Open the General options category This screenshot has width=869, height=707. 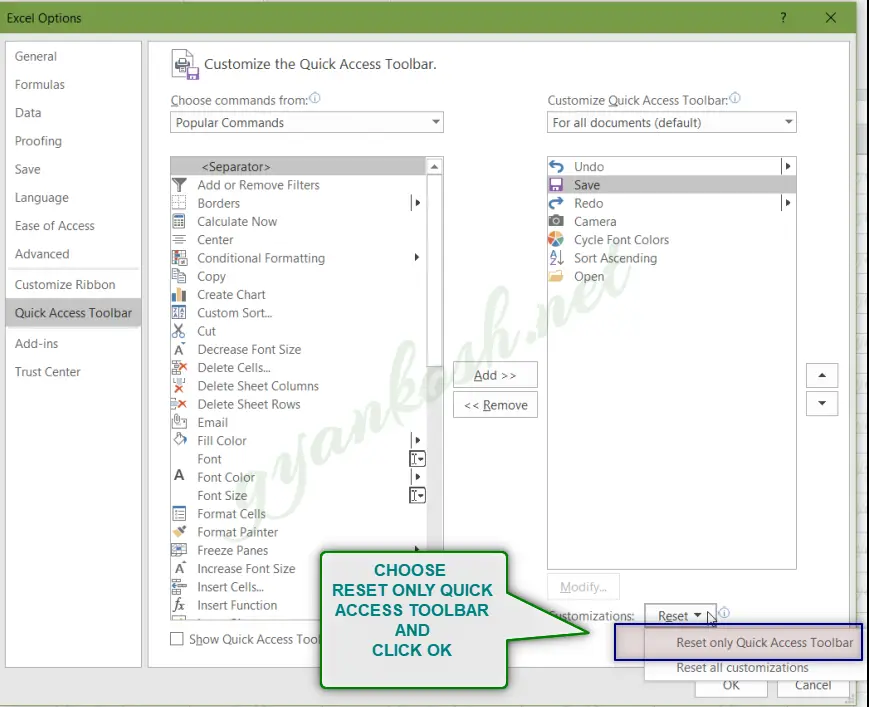[x=36, y=57]
